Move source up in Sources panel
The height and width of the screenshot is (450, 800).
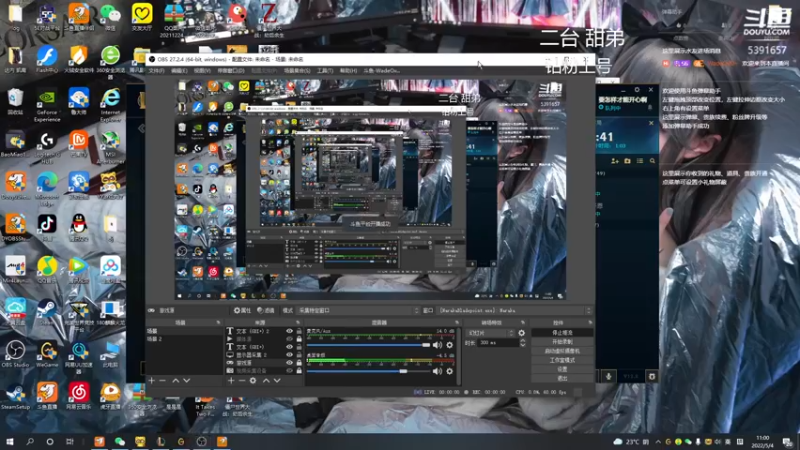click(266, 381)
